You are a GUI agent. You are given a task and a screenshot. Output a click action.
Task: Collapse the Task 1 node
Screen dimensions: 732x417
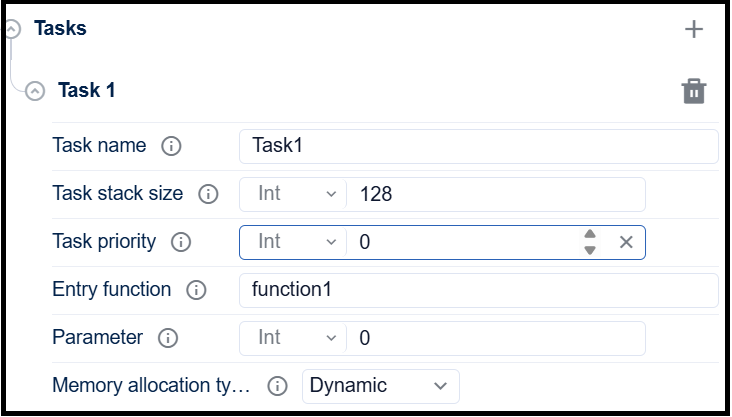click(x=35, y=91)
